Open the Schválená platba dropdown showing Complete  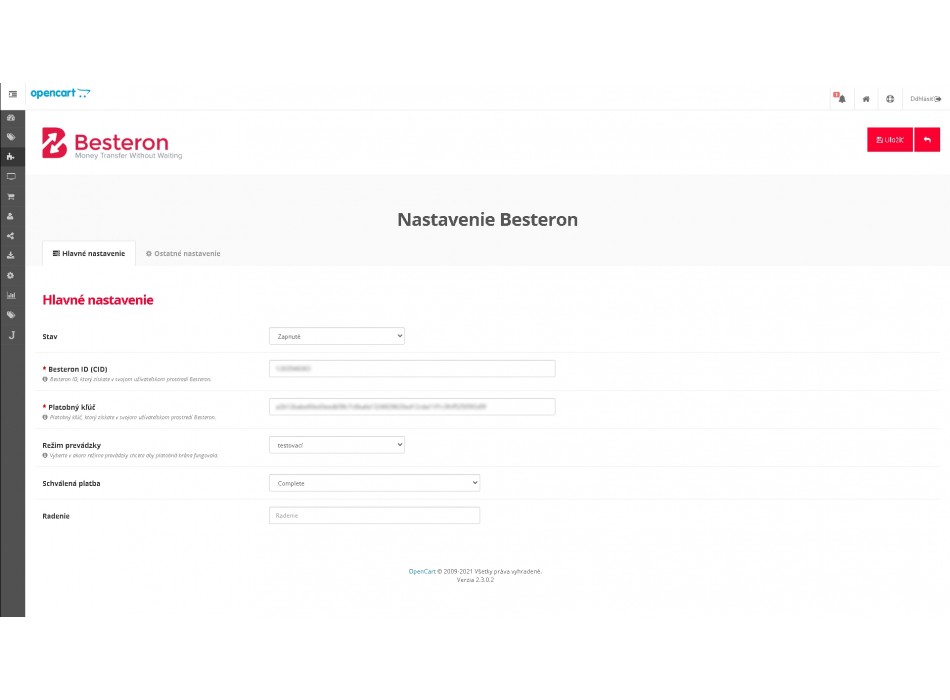coord(374,483)
